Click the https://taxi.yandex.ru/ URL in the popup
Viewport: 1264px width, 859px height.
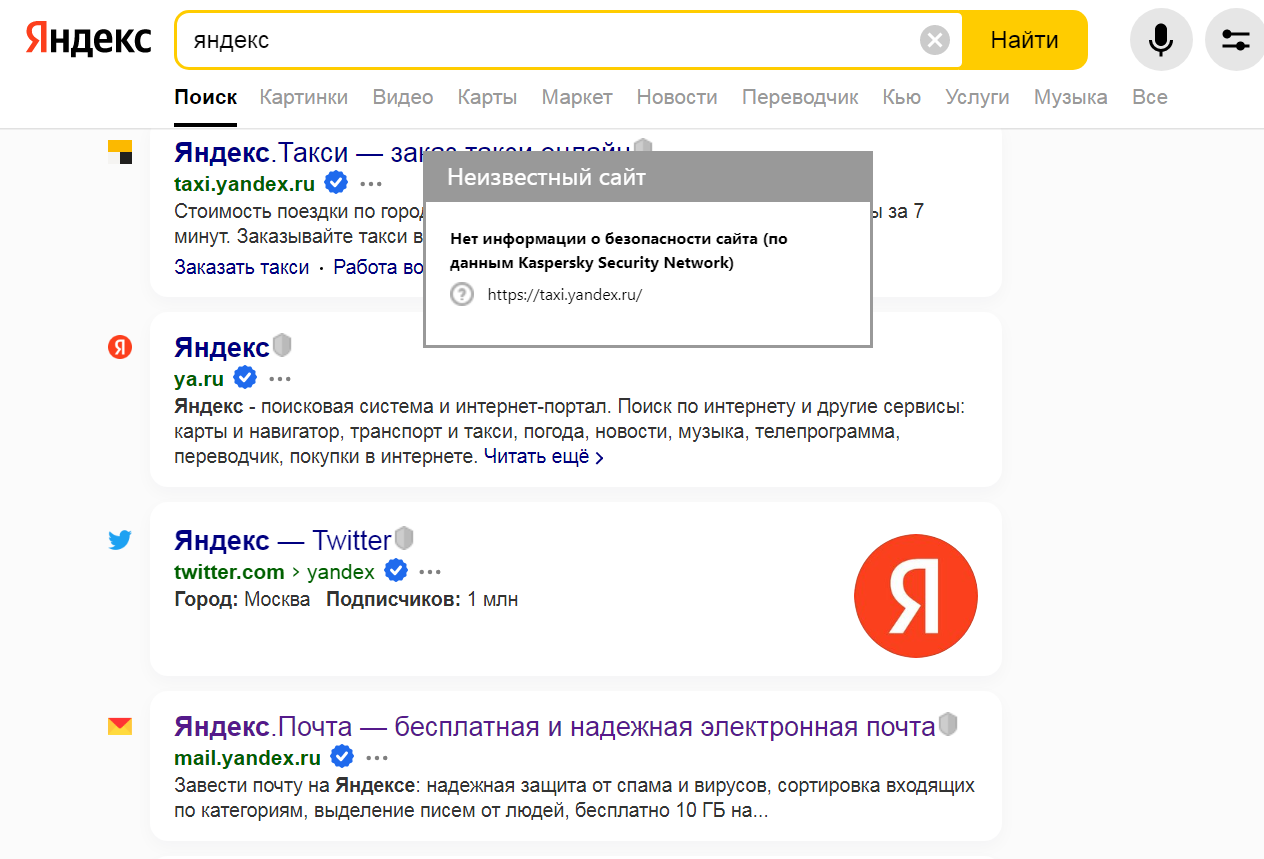coord(565,295)
